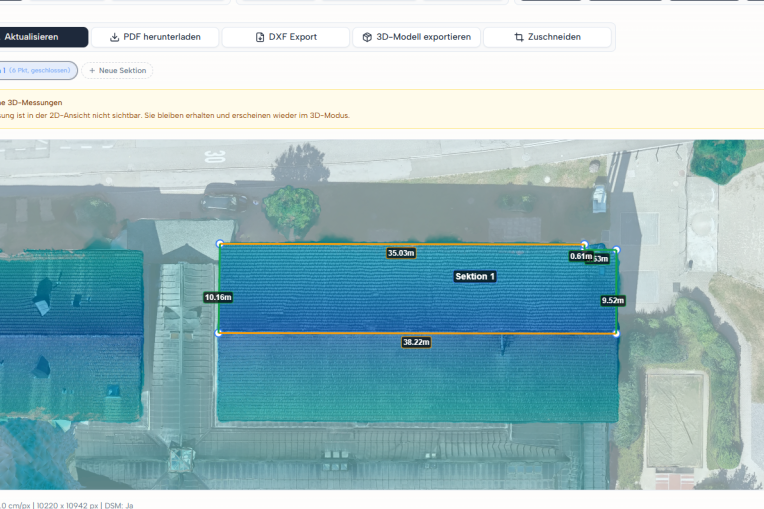Select the polygon vertex at the roof's top-left corner
764x509 pixels.
point(220,244)
